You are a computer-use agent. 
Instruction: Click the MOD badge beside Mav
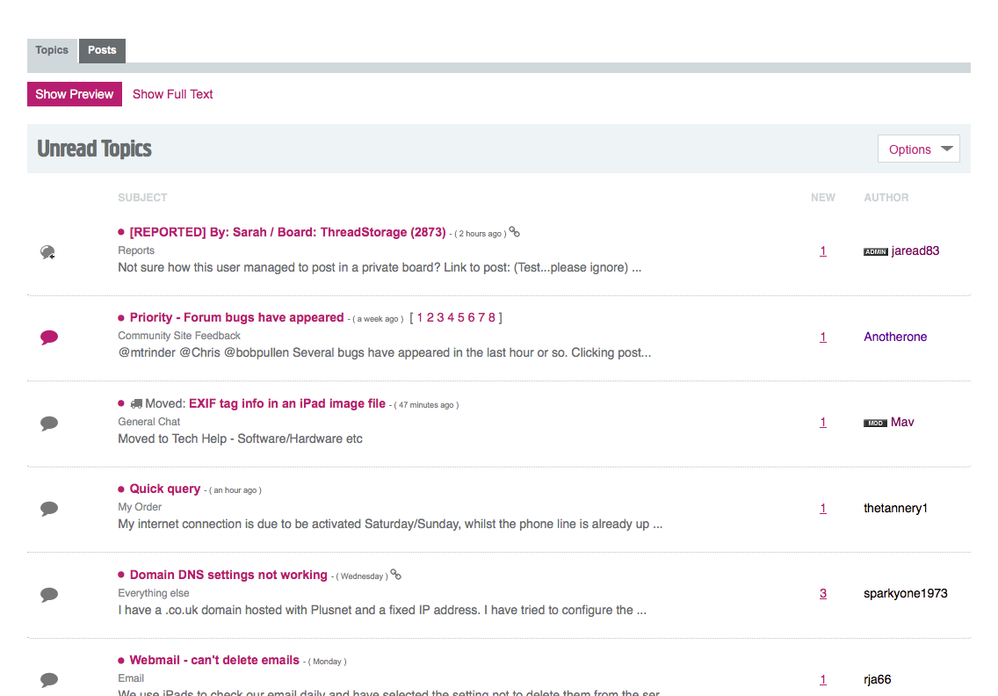[875, 423]
